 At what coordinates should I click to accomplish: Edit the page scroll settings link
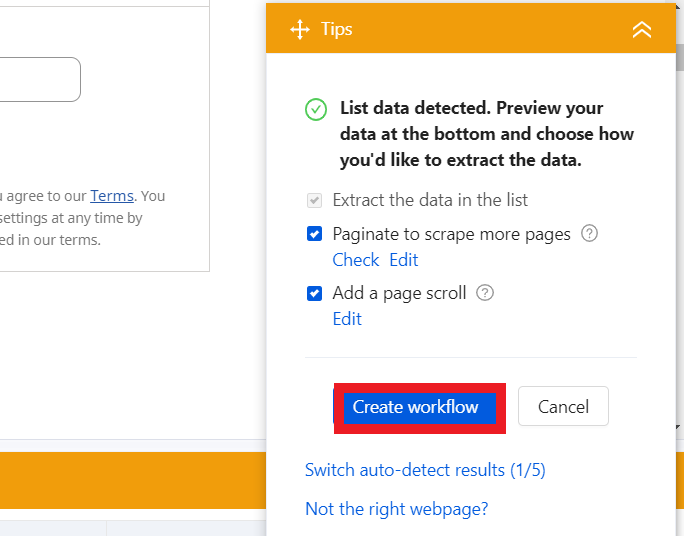click(347, 319)
